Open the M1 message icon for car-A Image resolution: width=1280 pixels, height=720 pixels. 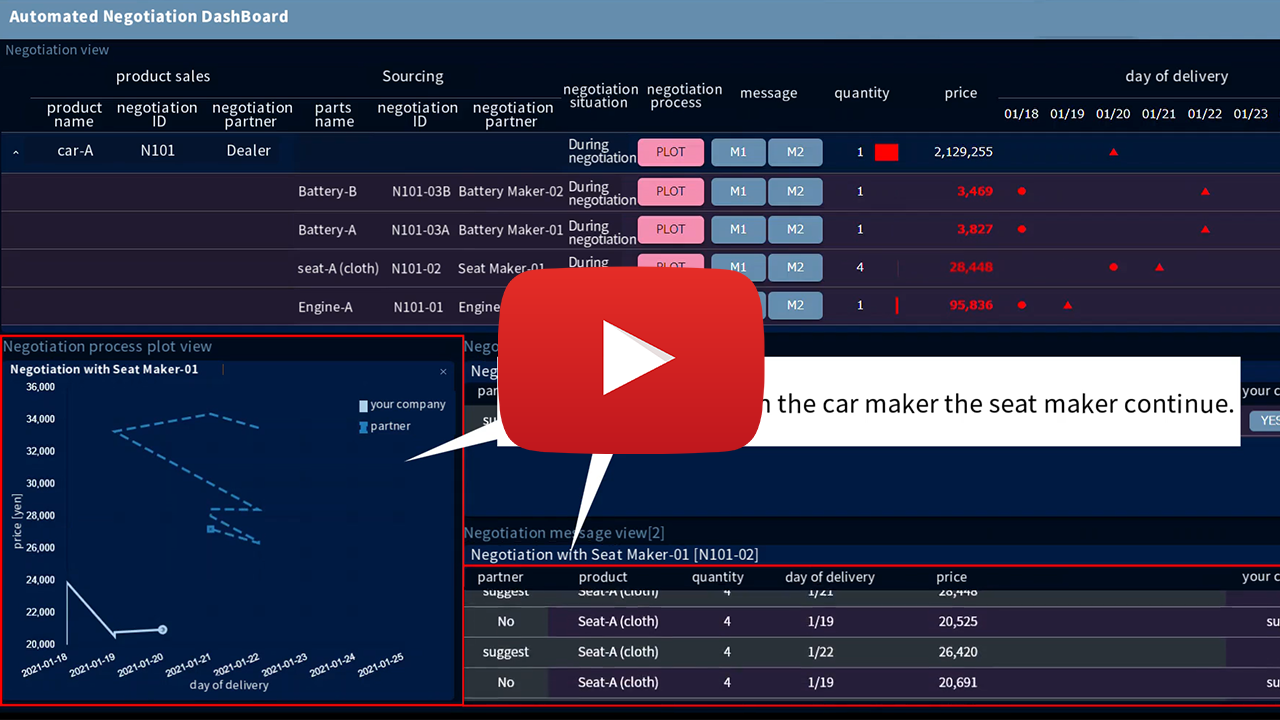click(738, 152)
